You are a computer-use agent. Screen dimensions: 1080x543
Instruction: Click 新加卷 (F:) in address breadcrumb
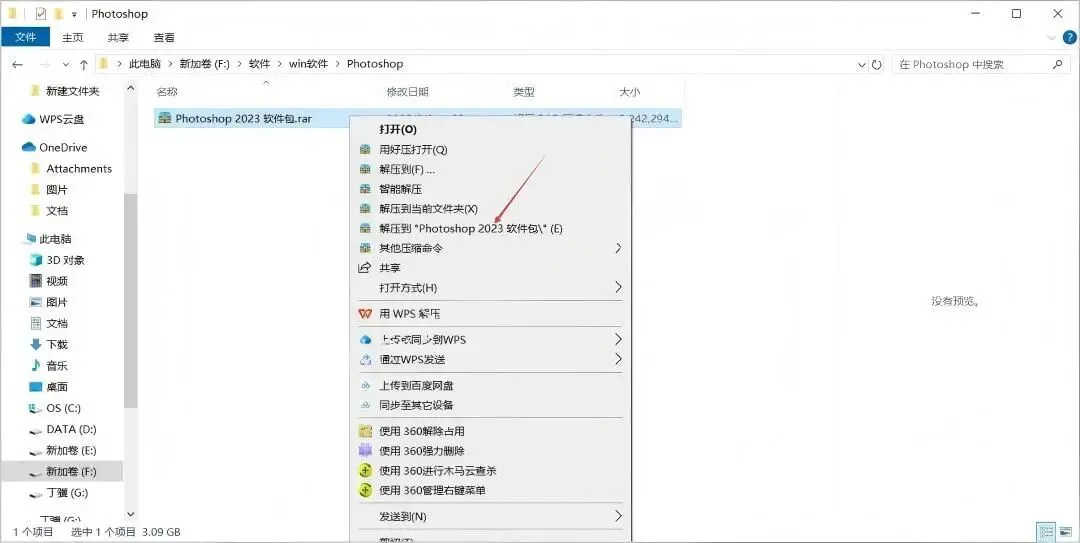click(205, 63)
